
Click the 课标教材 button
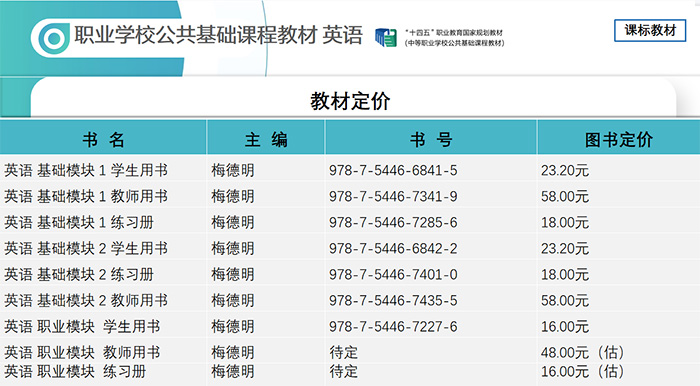click(x=650, y=30)
